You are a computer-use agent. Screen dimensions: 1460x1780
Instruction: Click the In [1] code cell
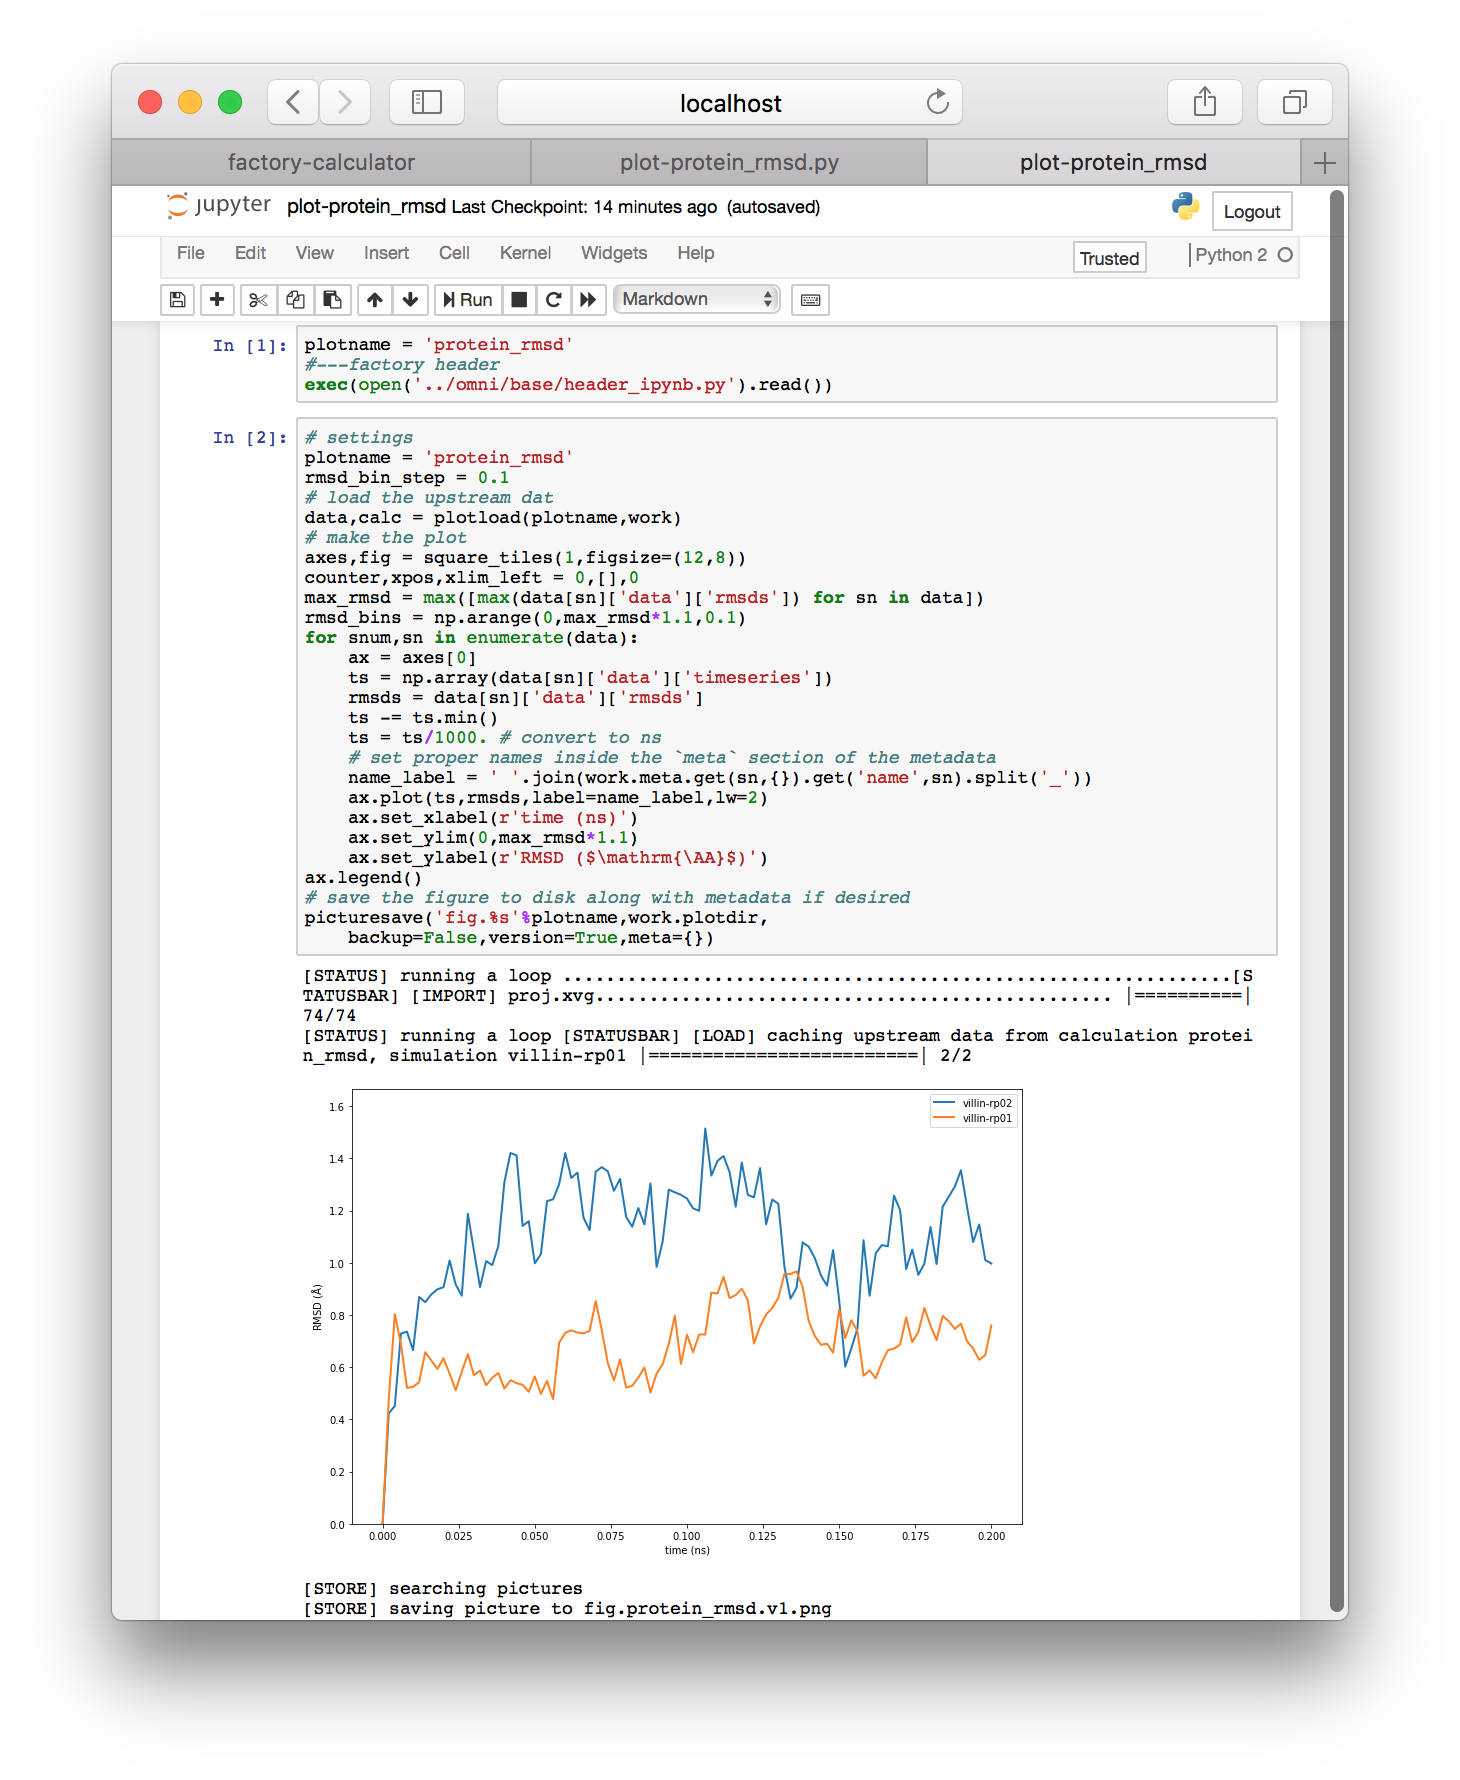[787, 364]
